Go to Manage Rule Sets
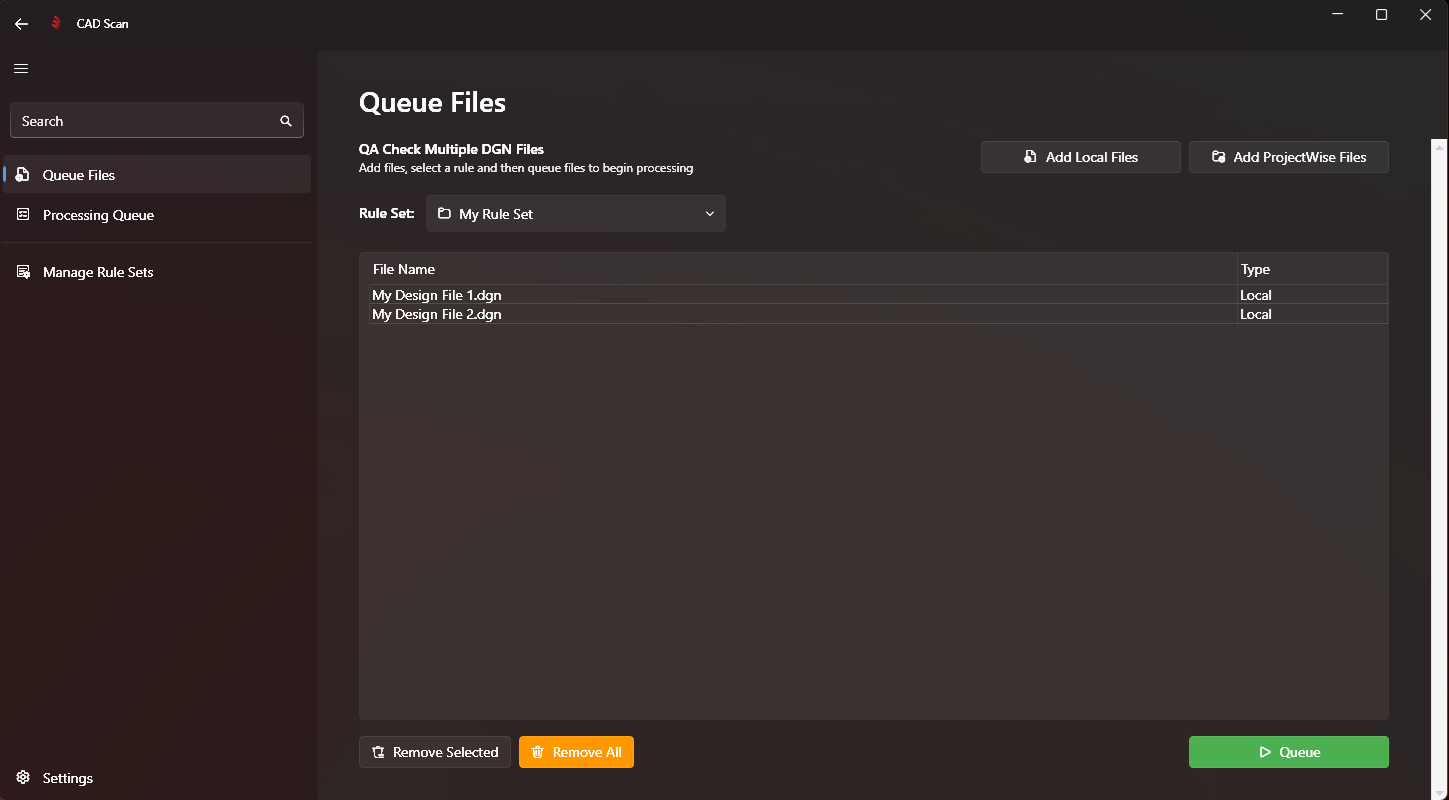Viewport: 1449px width, 800px height. tap(98, 272)
